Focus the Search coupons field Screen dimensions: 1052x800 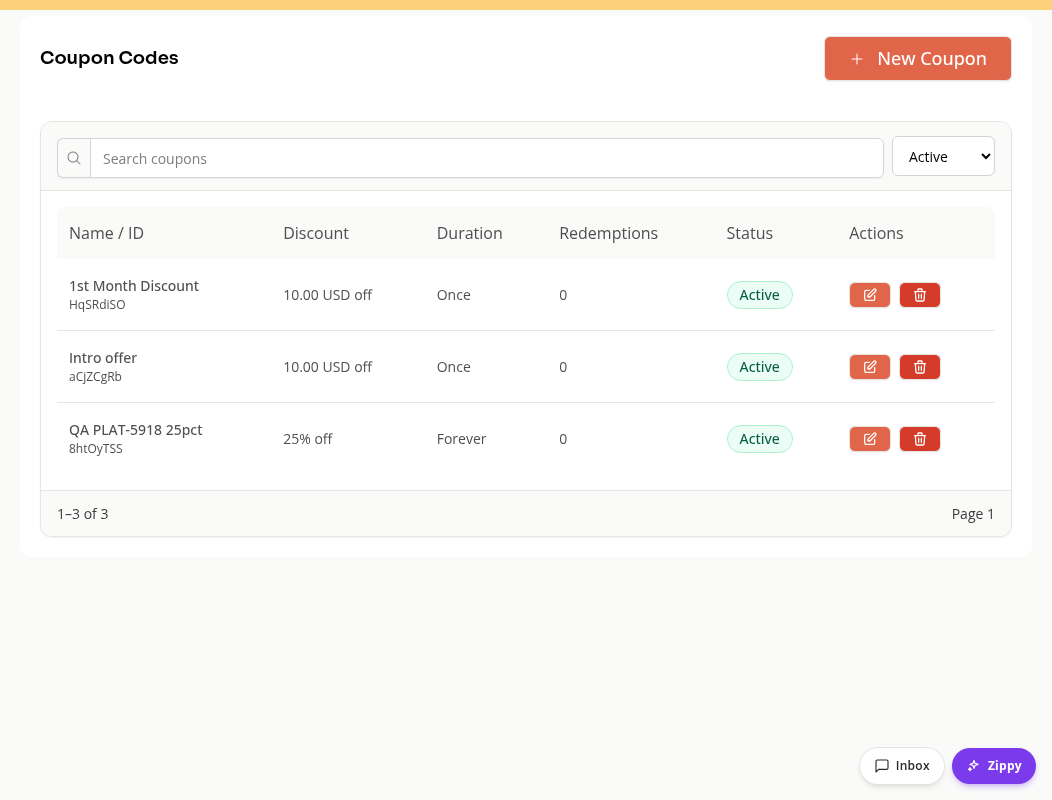[486, 158]
